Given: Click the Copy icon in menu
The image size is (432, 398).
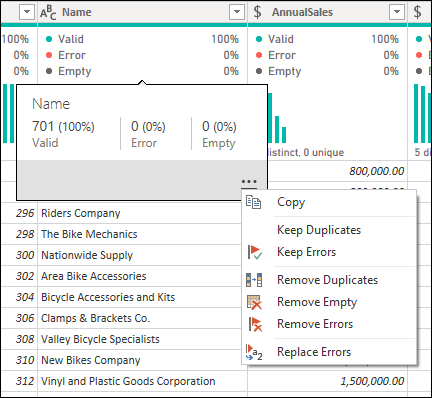Looking at the screenshot, I should (253, 202).
